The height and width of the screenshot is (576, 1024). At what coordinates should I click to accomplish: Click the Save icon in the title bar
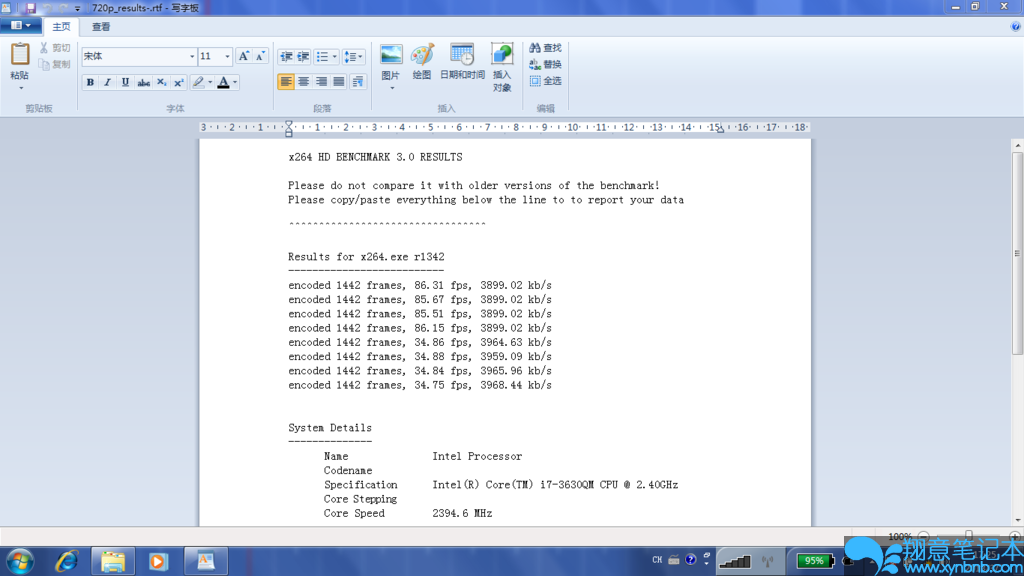30,8
